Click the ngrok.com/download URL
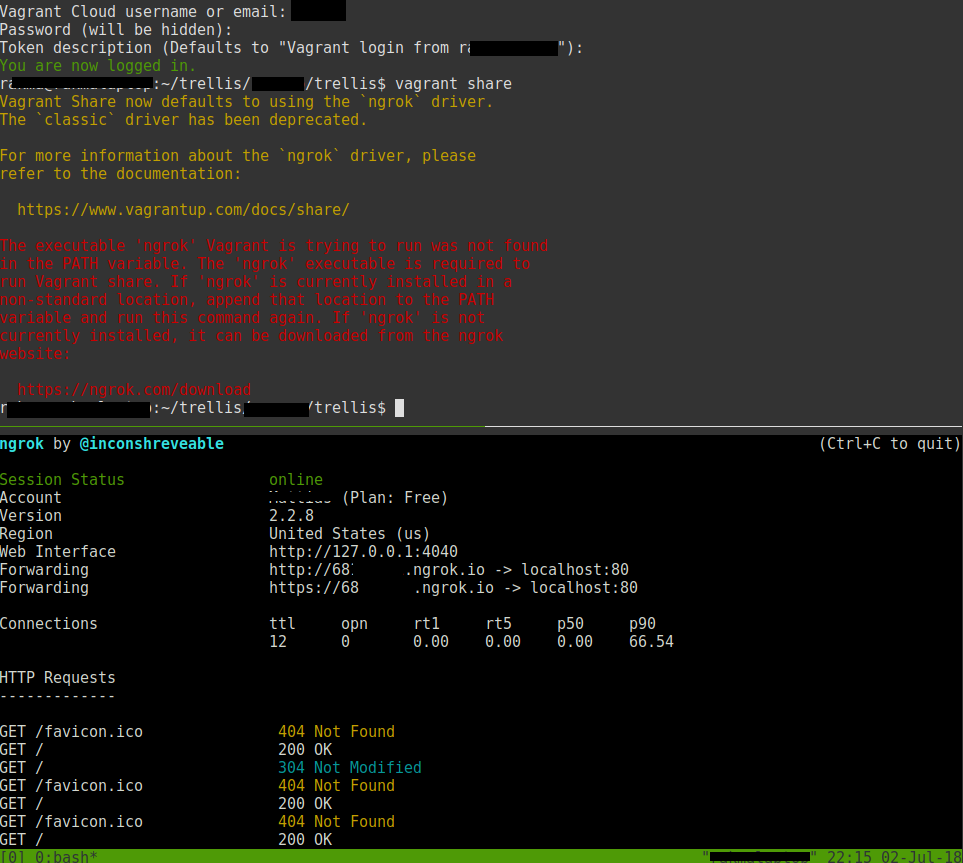 coord(135,390)
